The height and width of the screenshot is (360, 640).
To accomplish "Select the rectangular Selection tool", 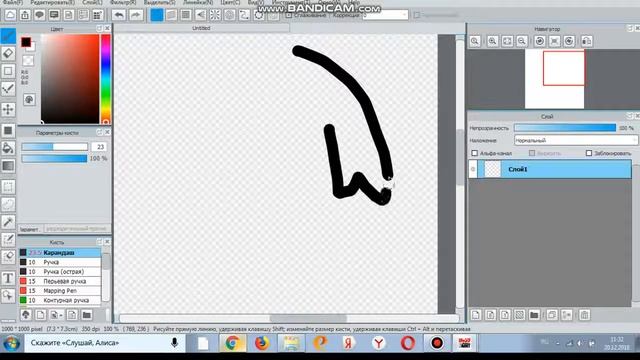I will coord(8,187).
